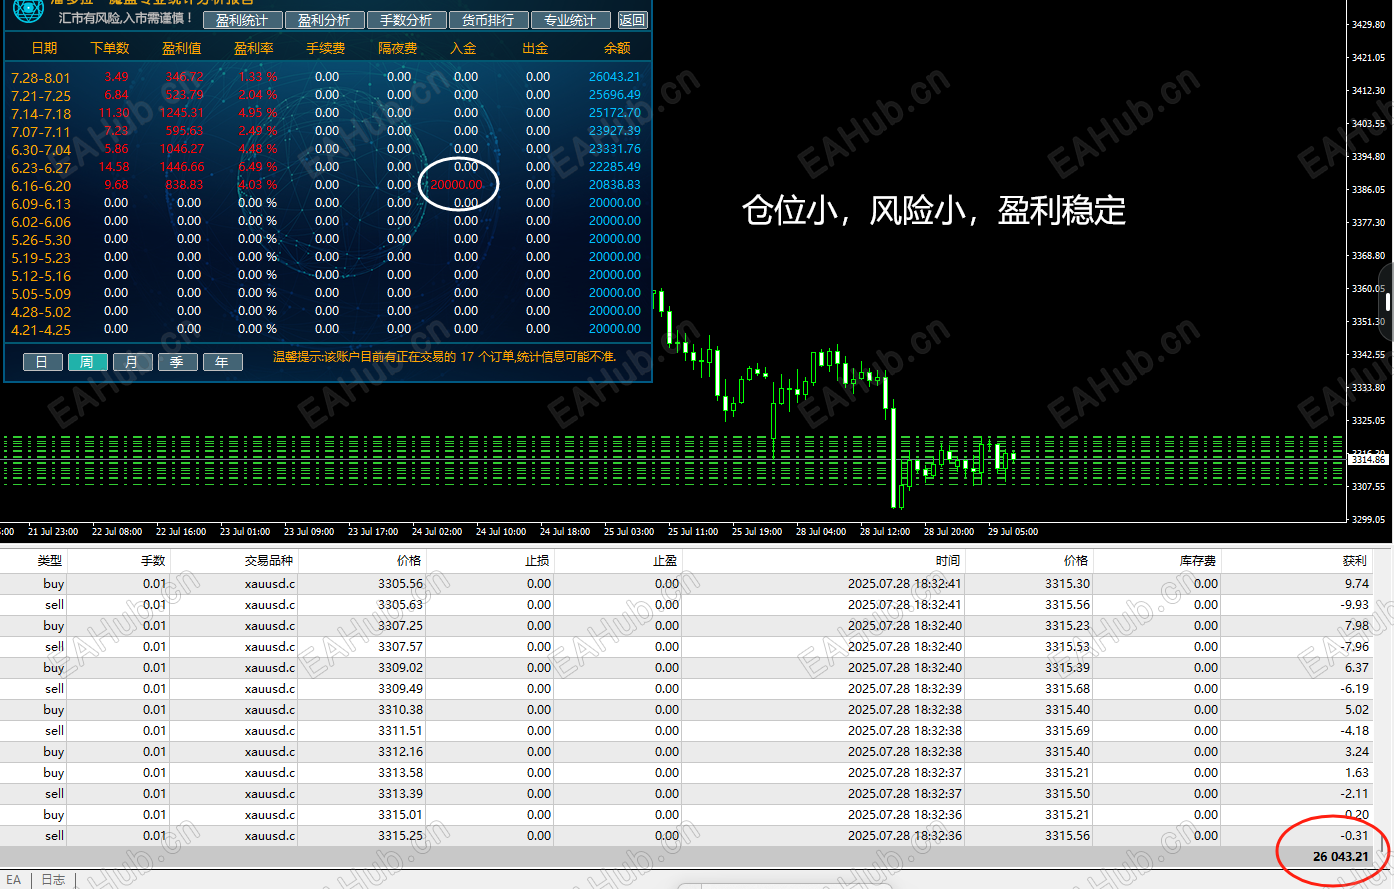Click the 4.21-4.25 week row date
The height and width of the screenshot is (889, 1394).
41,330
